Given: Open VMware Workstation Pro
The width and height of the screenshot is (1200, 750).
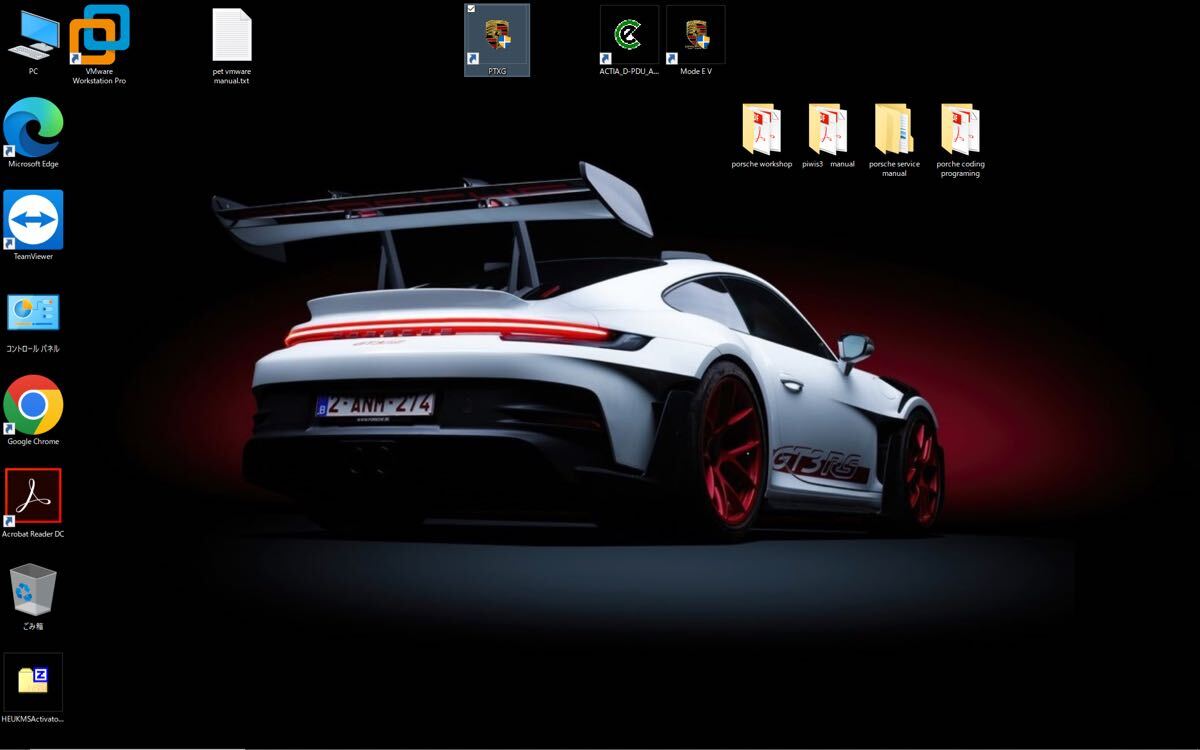Looking at the screenshot, I should point(99,38).
